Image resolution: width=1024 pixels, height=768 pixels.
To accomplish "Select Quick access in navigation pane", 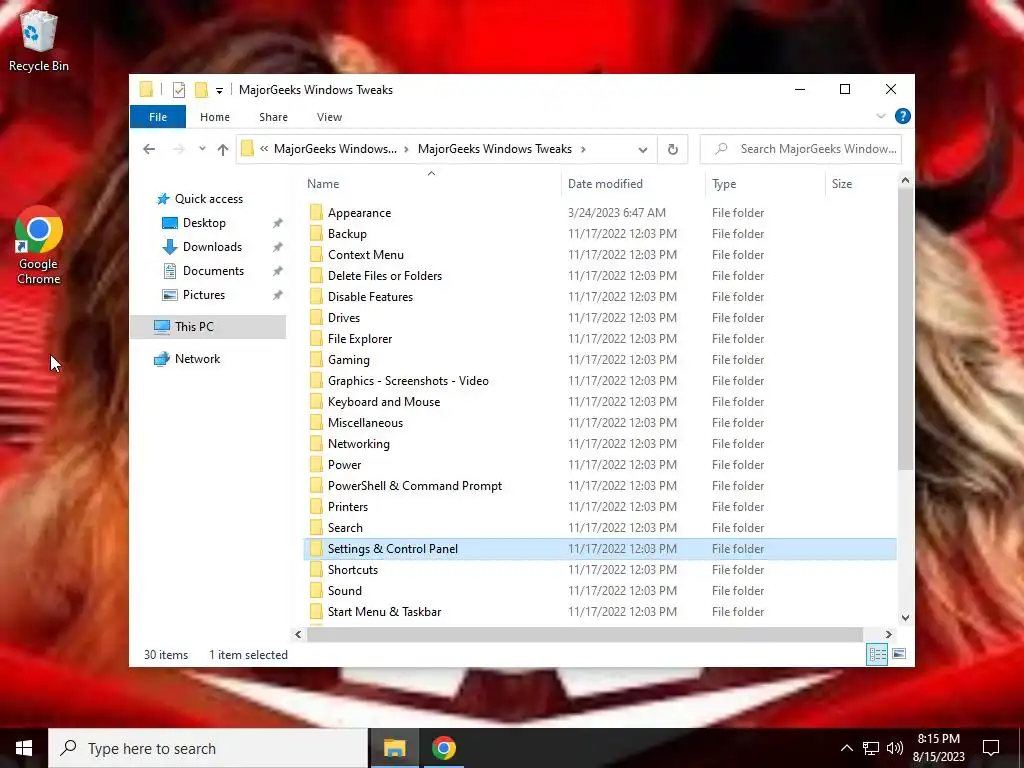I will [x=208, y=199].
